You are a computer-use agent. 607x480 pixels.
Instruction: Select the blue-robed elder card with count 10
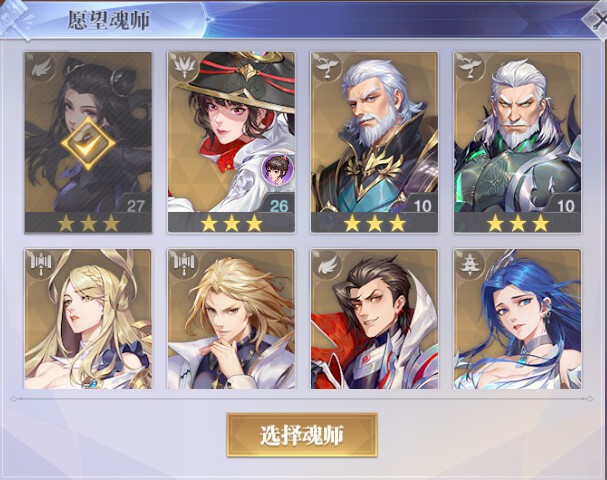[374, 142]
